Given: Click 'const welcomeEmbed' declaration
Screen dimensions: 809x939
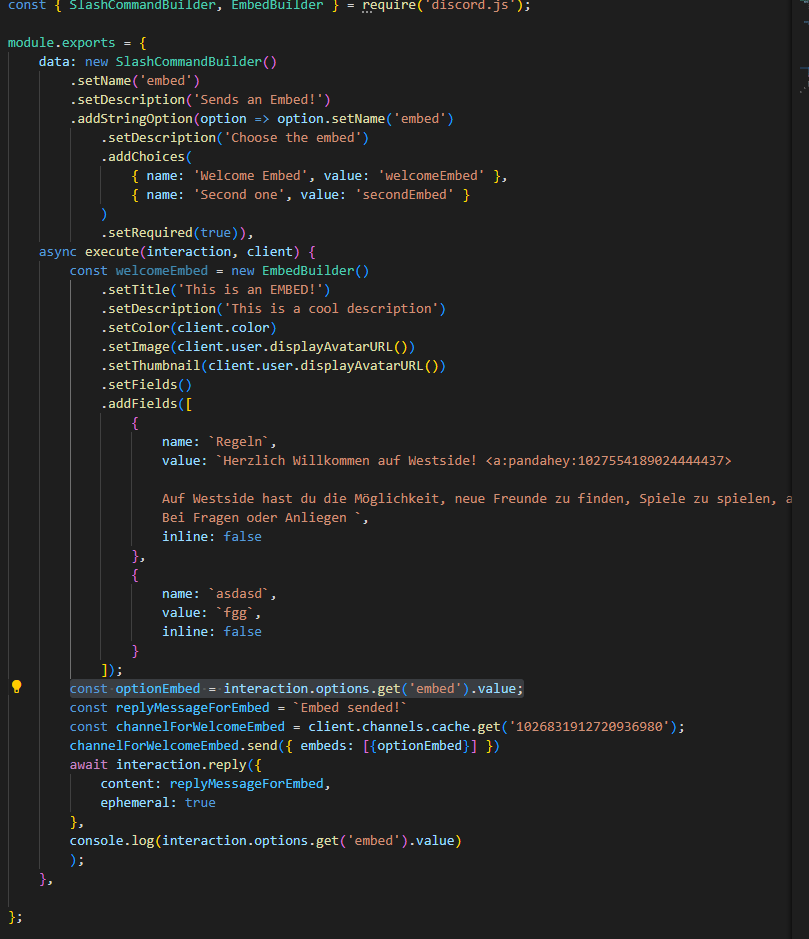Looking at the screenshot, I should coord(138,271).
